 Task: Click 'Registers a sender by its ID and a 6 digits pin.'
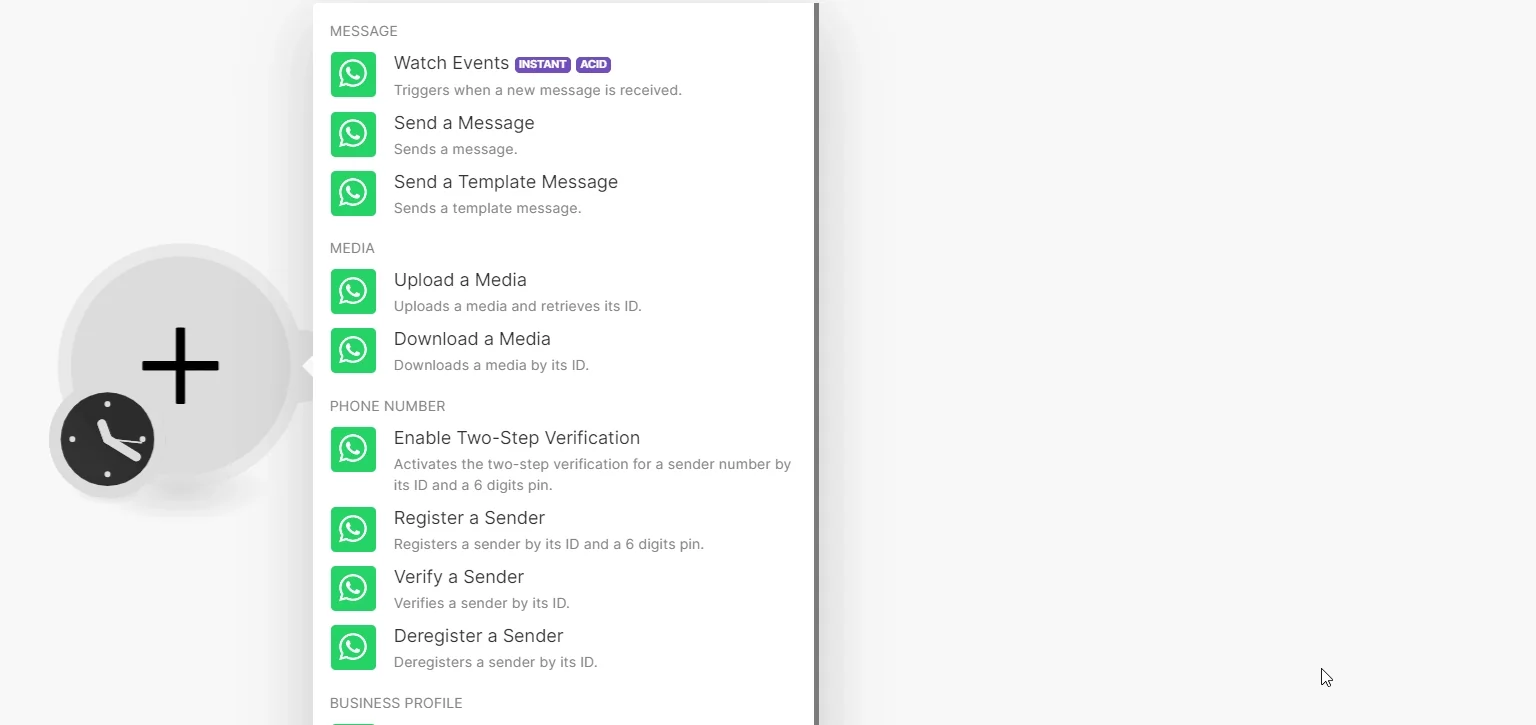549,544
